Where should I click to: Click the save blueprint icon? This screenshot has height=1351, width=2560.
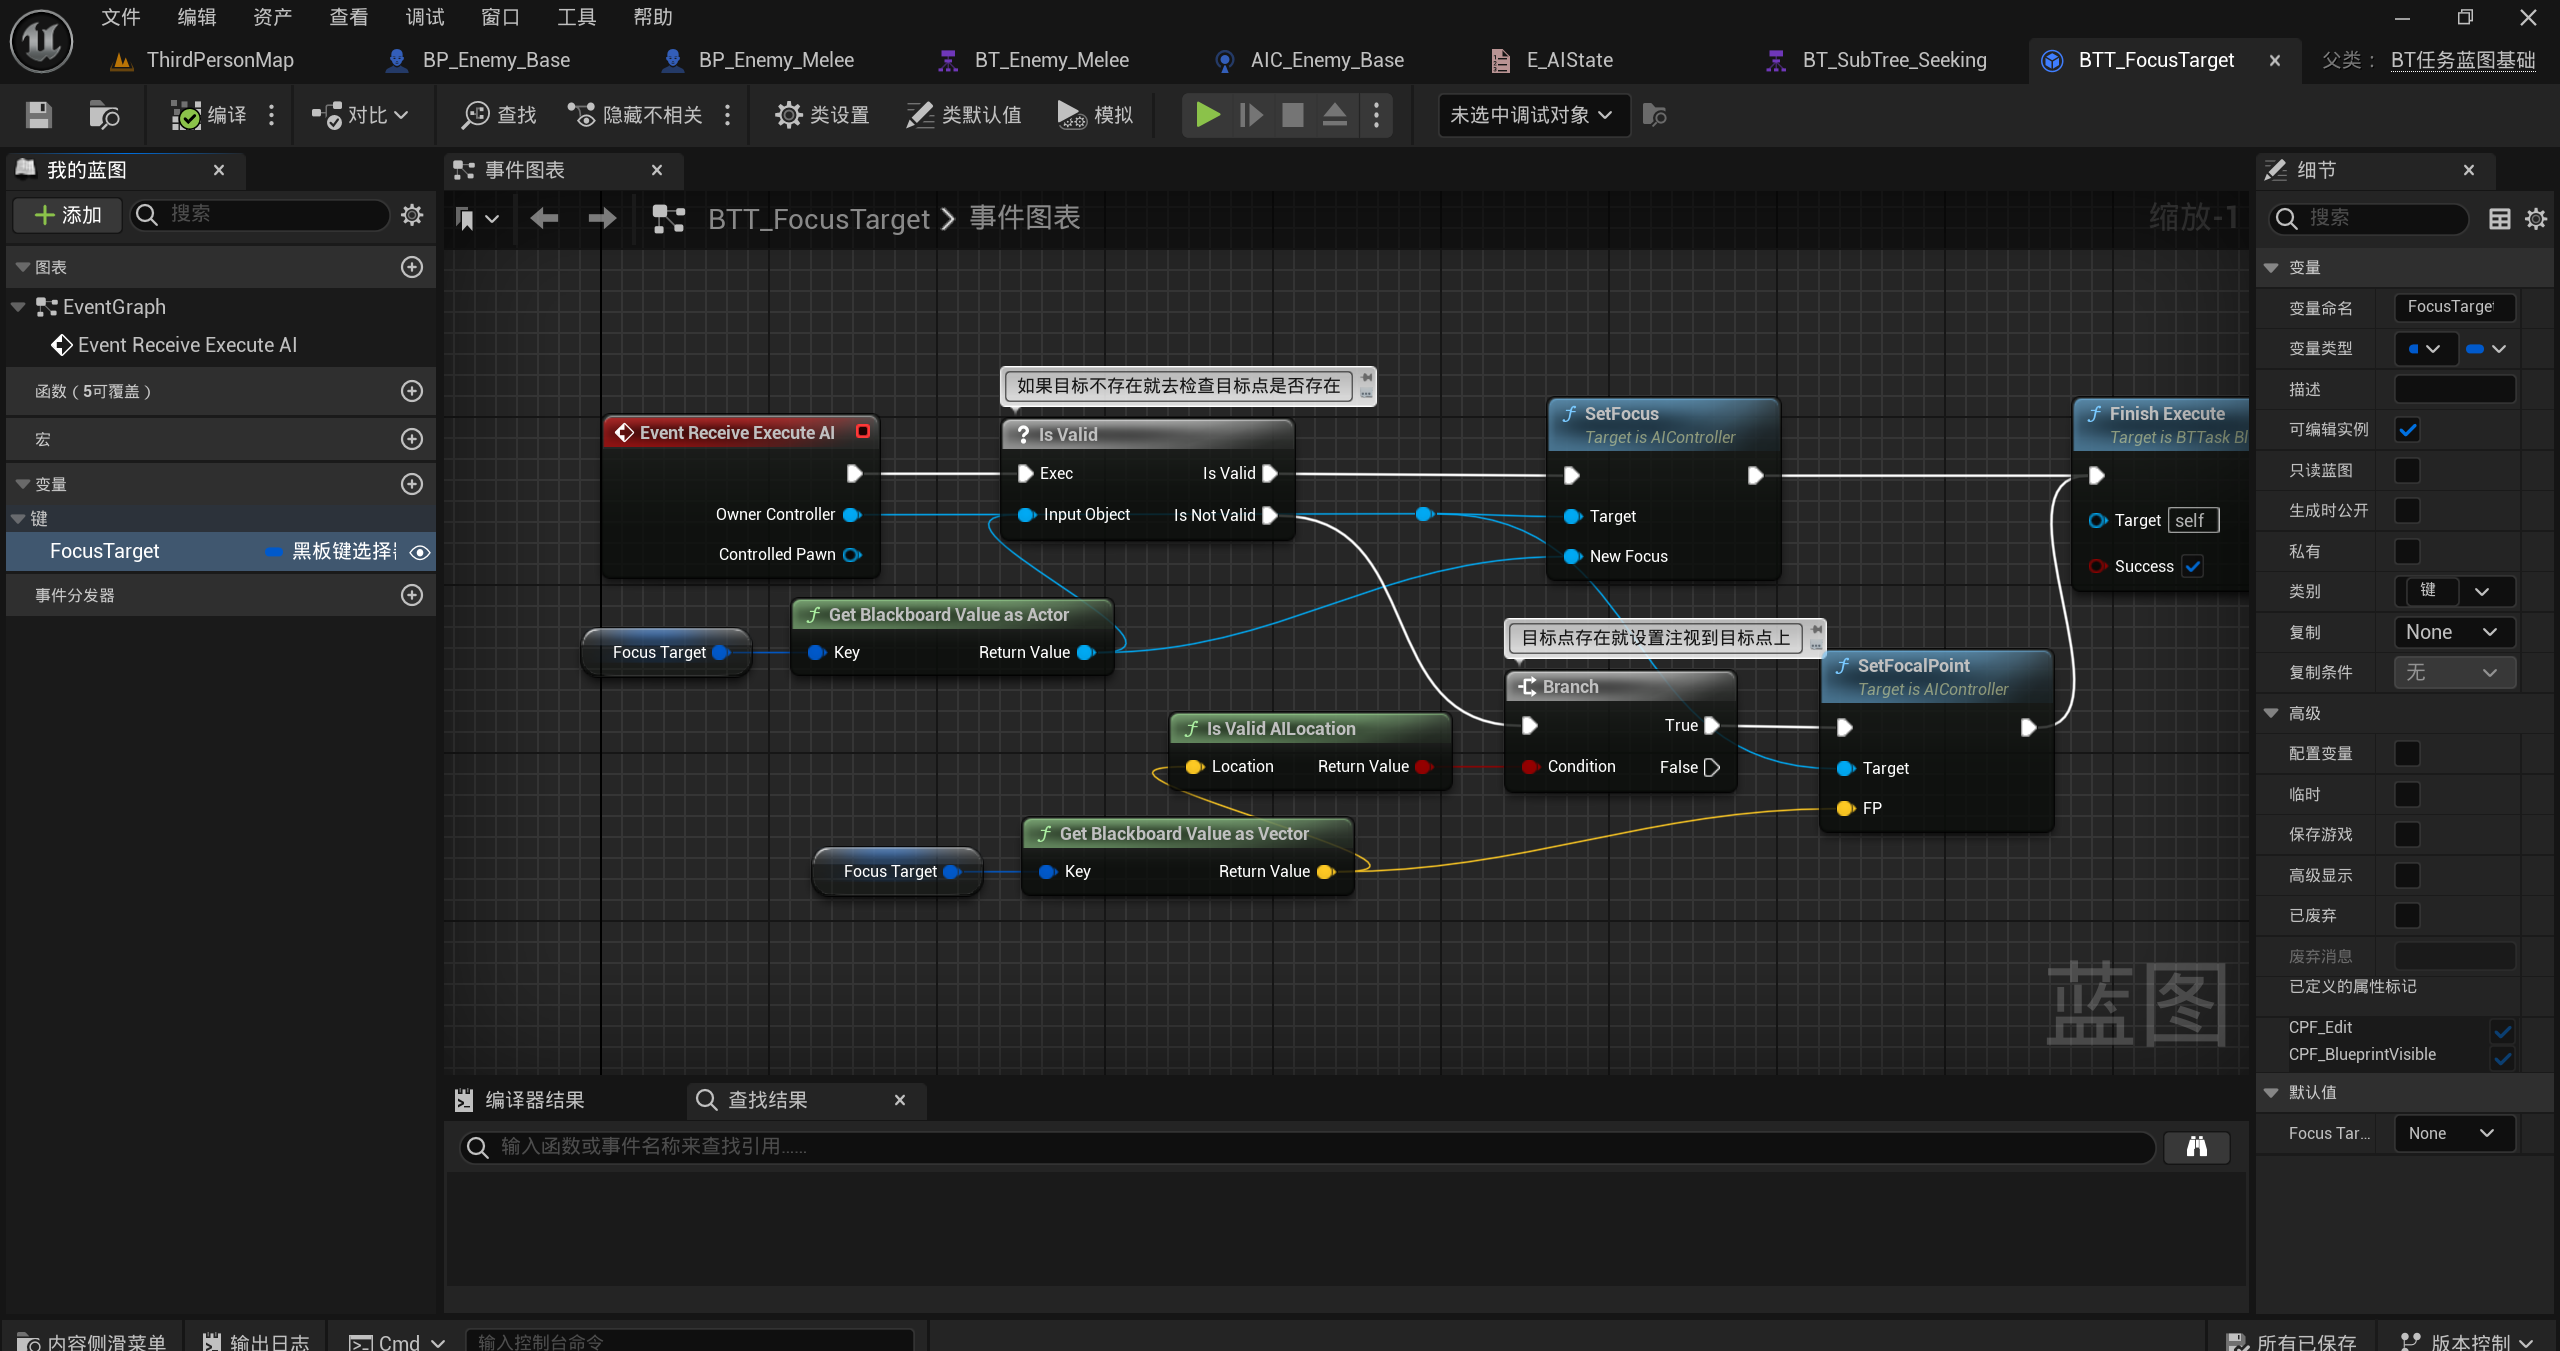(x=38, y=115)
